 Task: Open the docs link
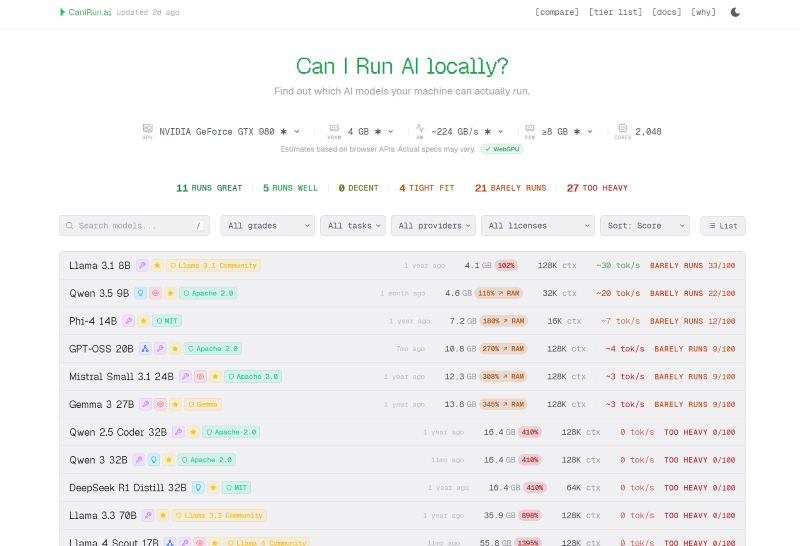666,12
